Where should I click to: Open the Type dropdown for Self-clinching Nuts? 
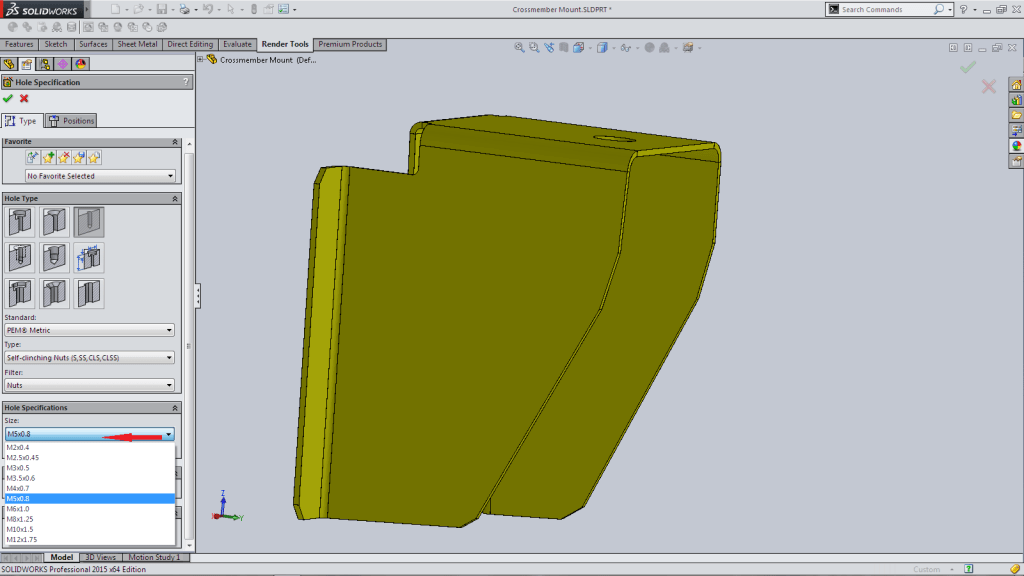[x=90, y=357]
